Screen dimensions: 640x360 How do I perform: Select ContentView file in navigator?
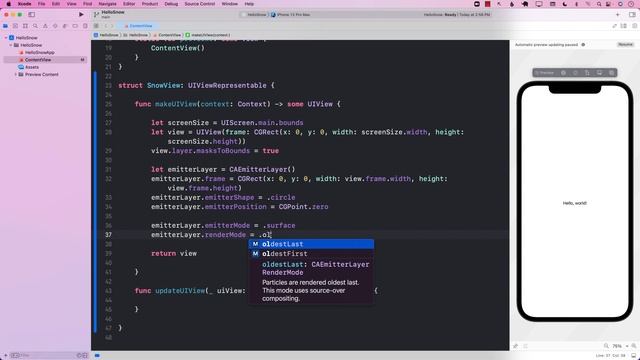coord(45,60)
